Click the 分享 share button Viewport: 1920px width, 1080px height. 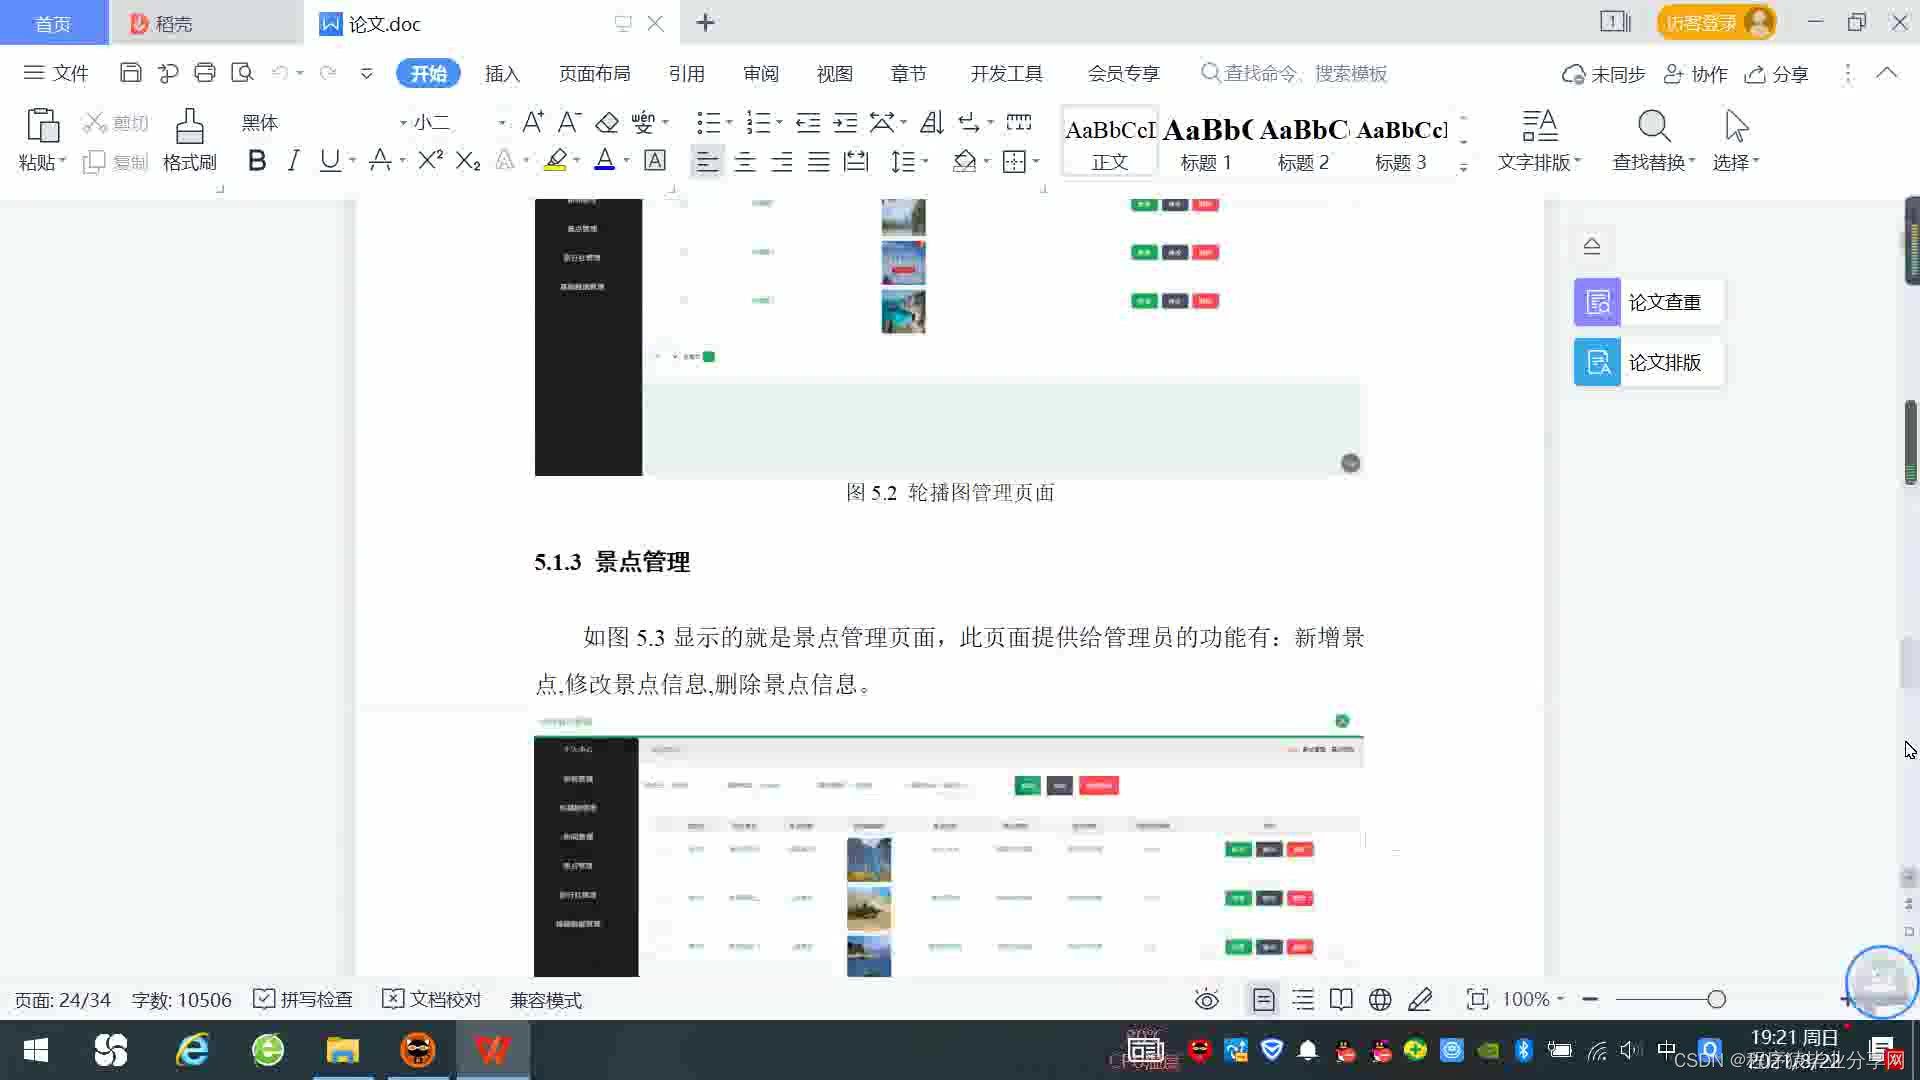point(1777,74)
